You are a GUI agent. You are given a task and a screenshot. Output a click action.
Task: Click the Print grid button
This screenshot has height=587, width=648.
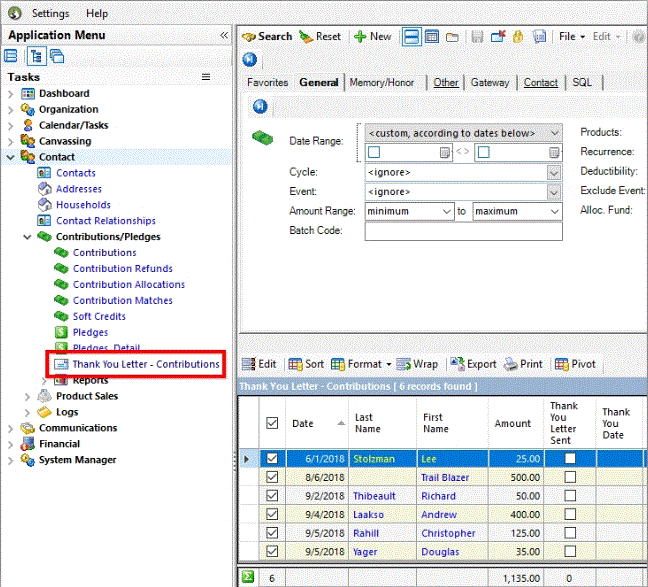tap(523, 364)
